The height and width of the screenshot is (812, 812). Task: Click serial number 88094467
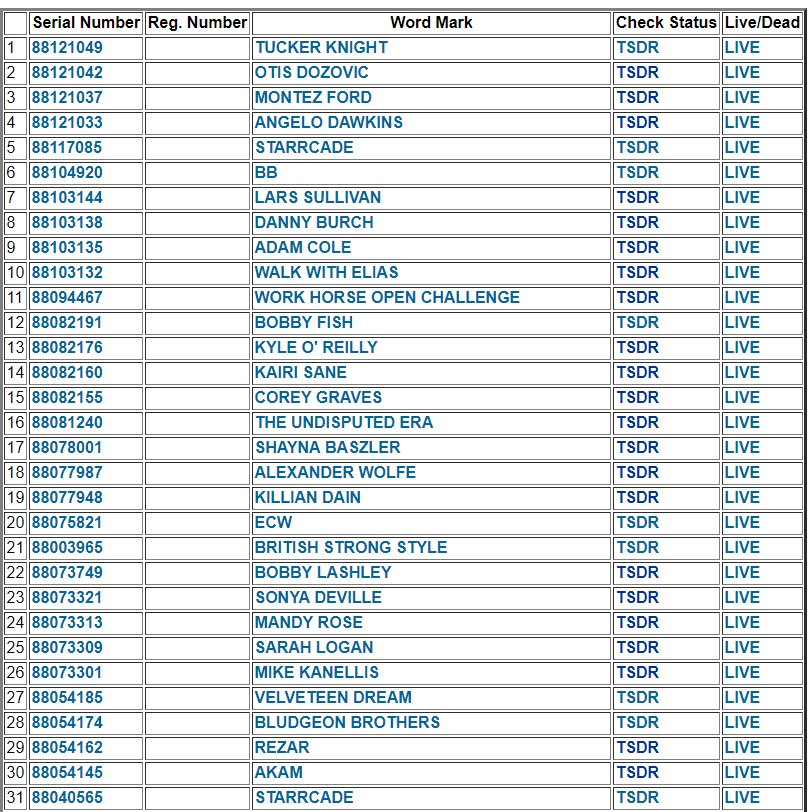[x=67, y=297]
